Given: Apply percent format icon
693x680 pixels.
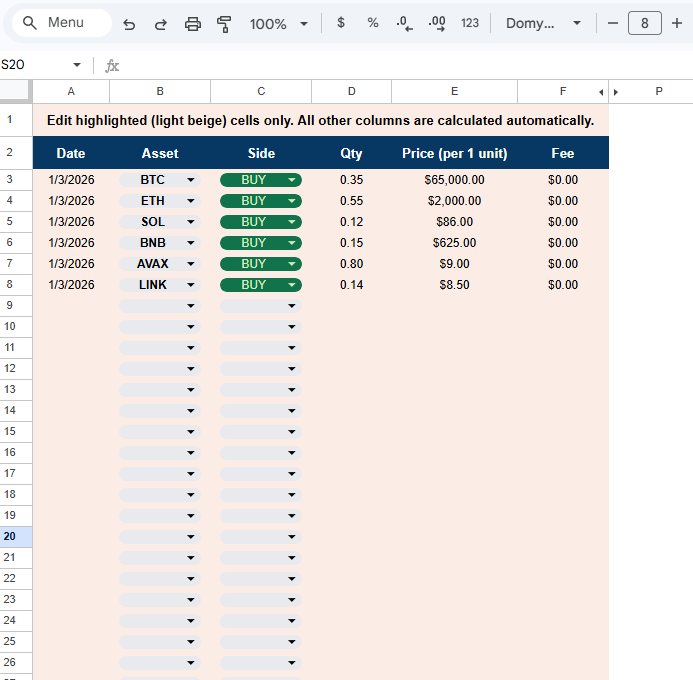Looking at the screenshot, I should (x=373, y=23).
